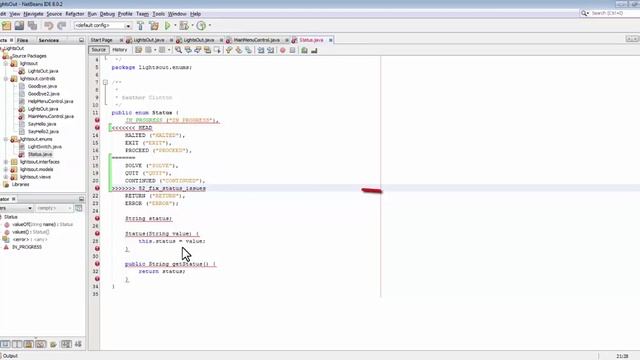Click the error marker on line 21

click(97, 188)
